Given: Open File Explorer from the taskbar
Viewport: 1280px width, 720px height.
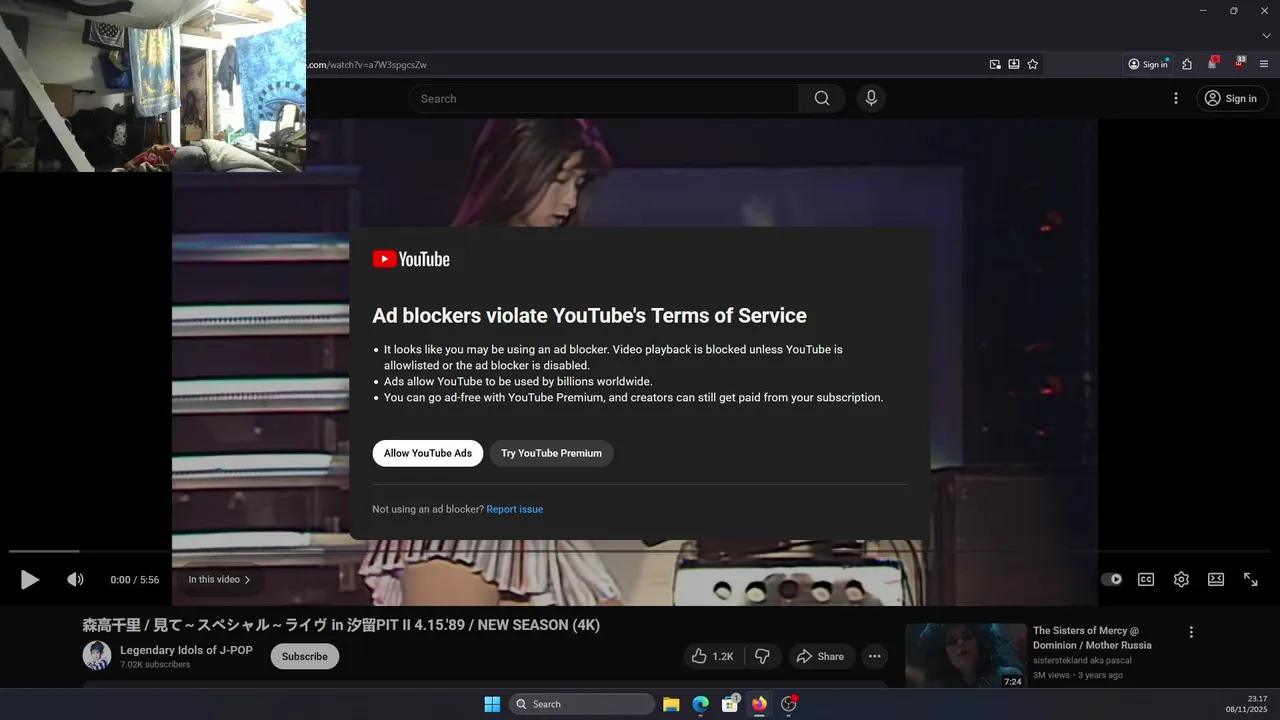Looking at the screenshot, I should tap(671, 704).
